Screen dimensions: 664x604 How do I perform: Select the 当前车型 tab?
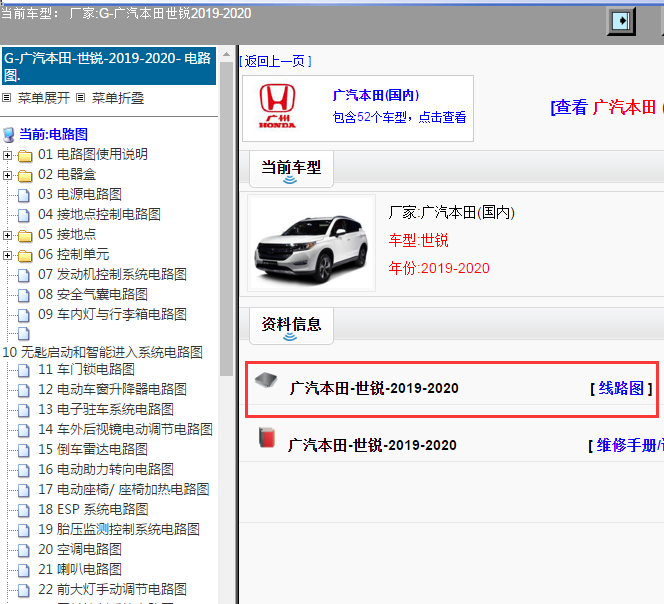click(x=291, y=169)
